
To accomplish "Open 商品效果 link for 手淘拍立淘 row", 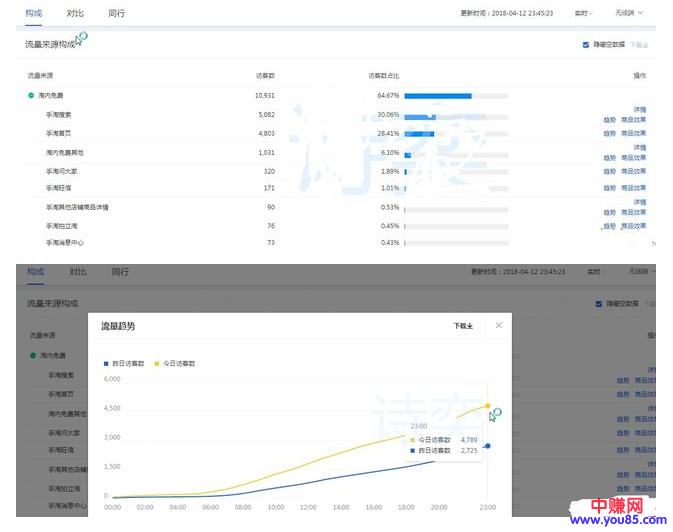I will tap(633, 226).
